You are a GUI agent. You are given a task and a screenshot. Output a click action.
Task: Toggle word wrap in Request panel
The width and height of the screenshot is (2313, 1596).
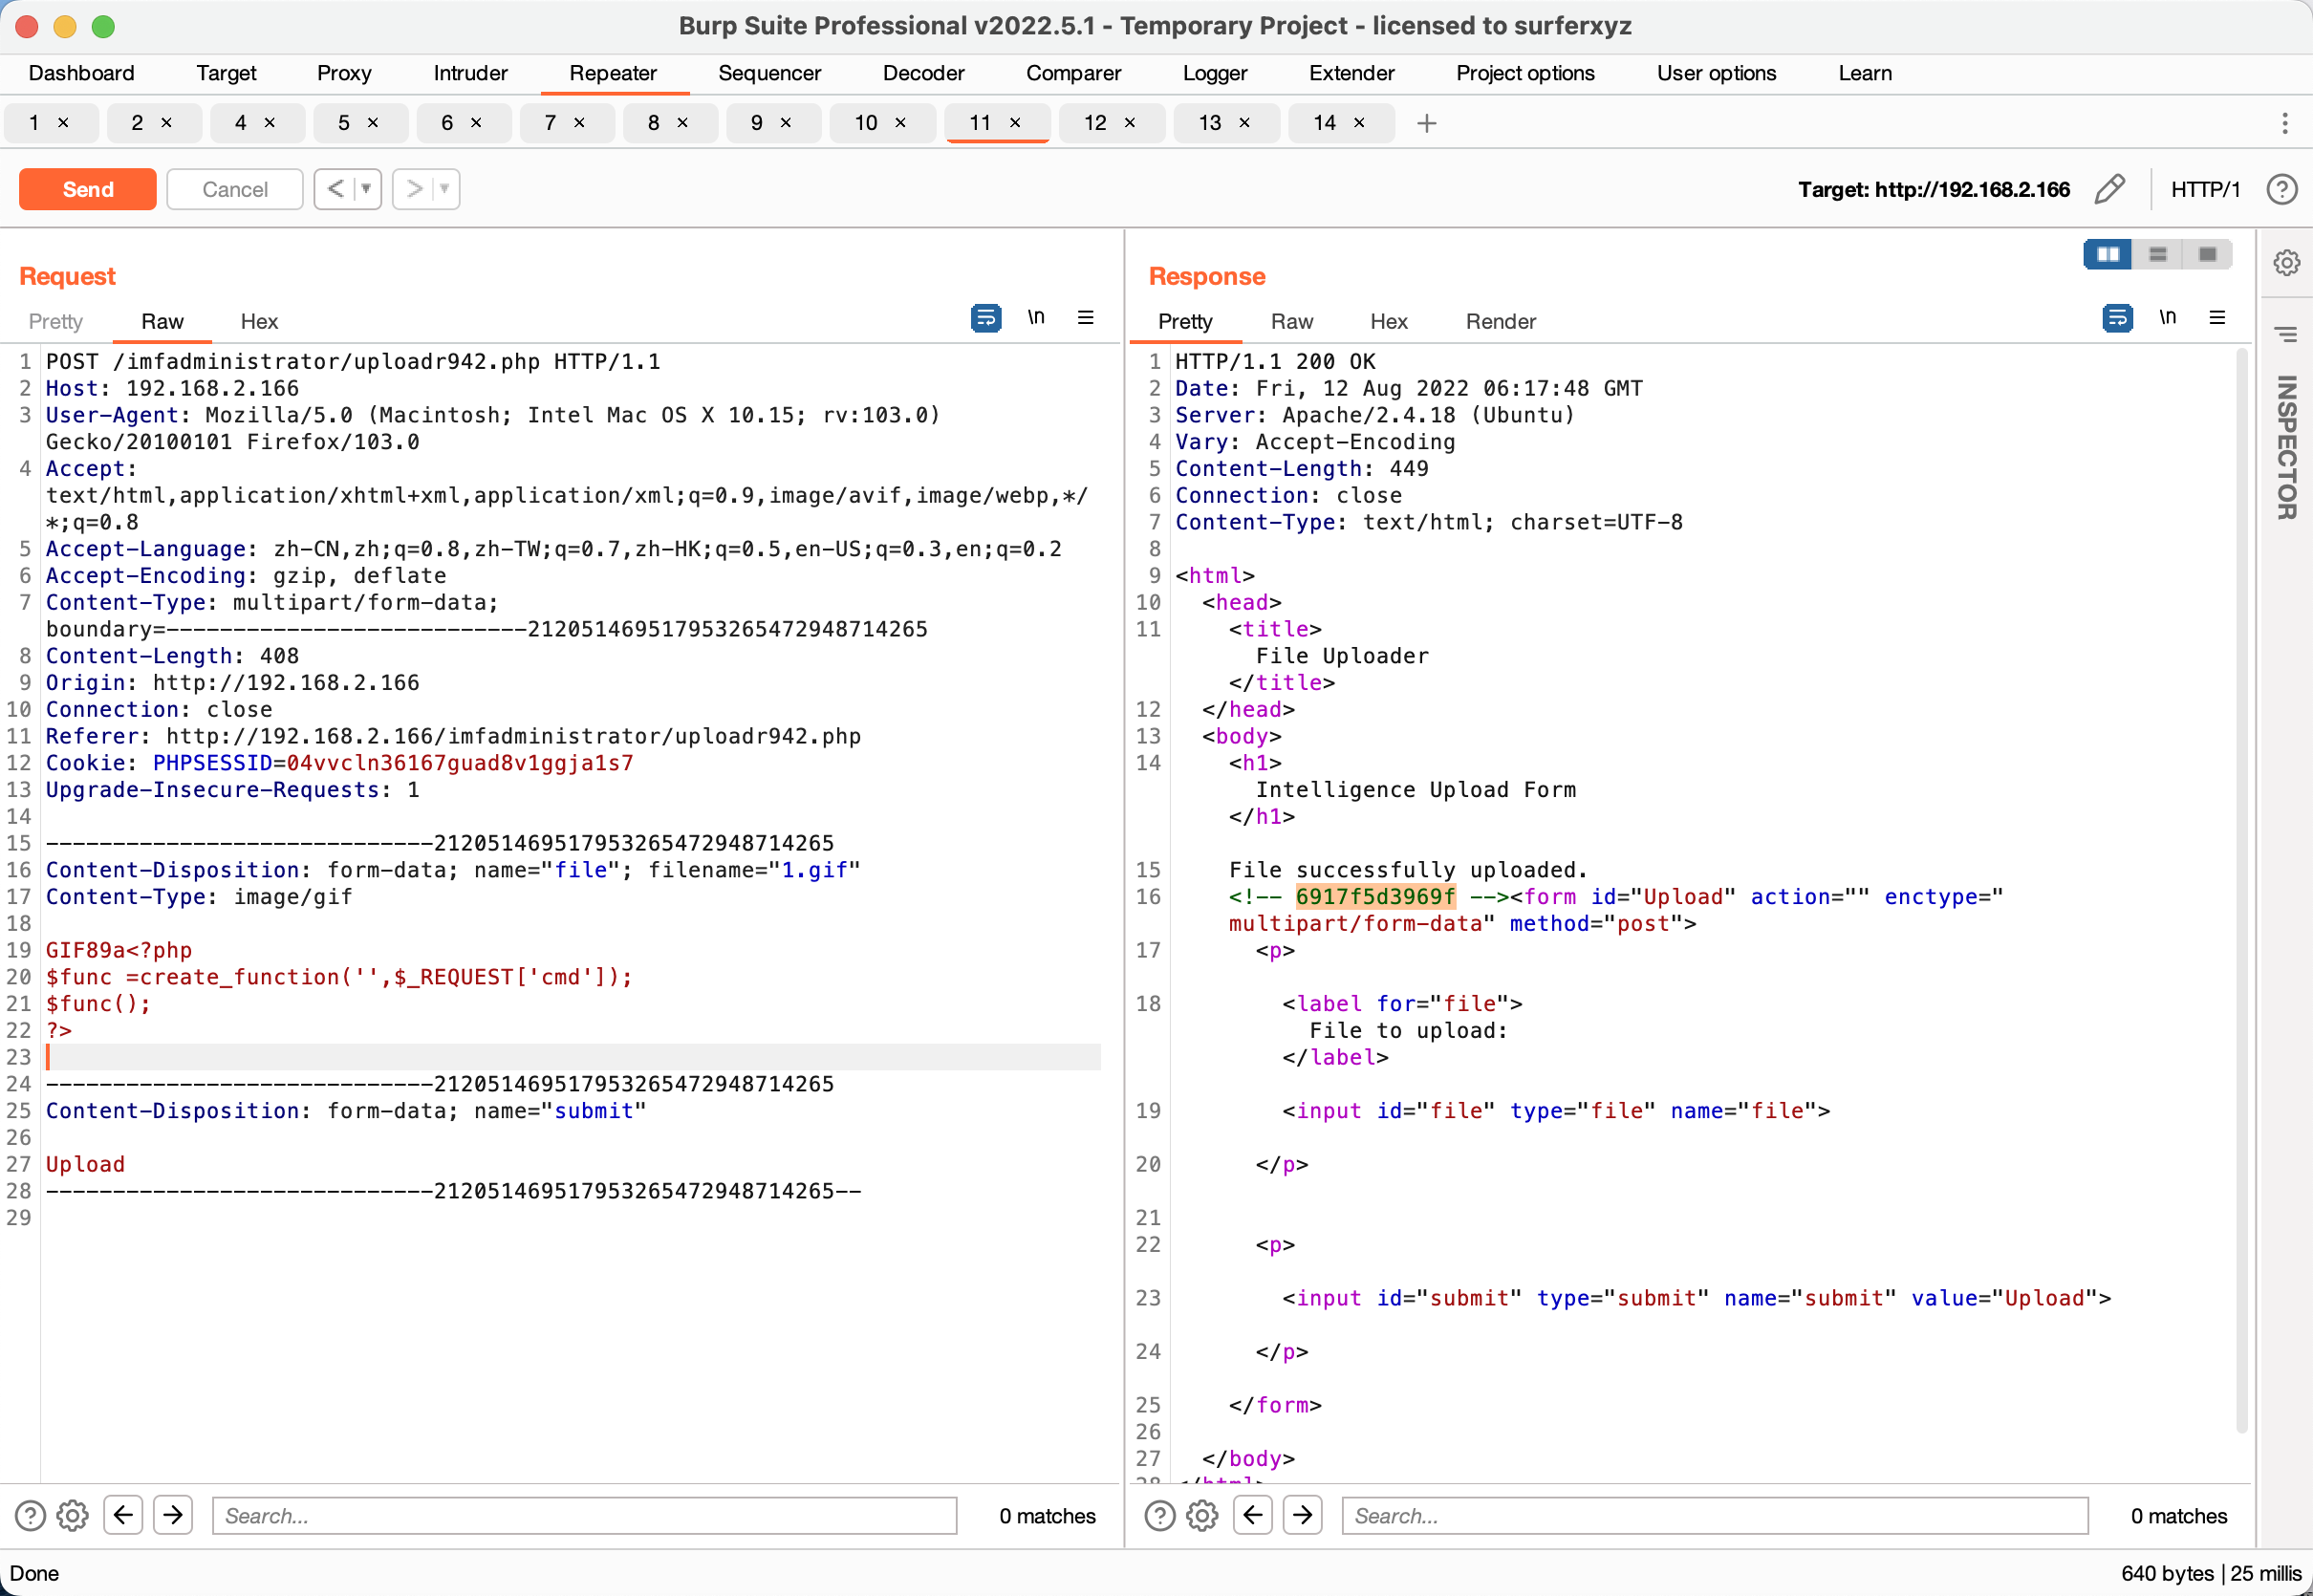click(x=986, y=318)
